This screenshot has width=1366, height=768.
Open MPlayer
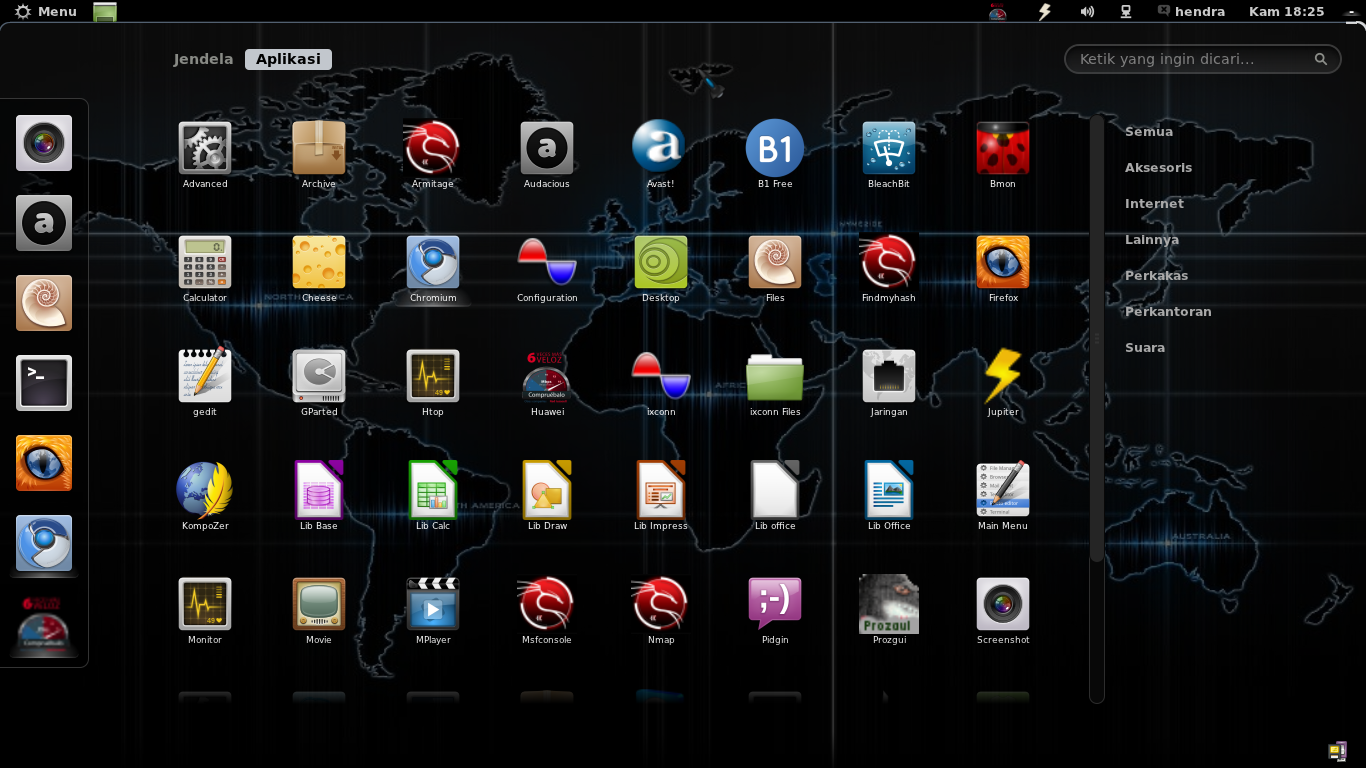433,604
